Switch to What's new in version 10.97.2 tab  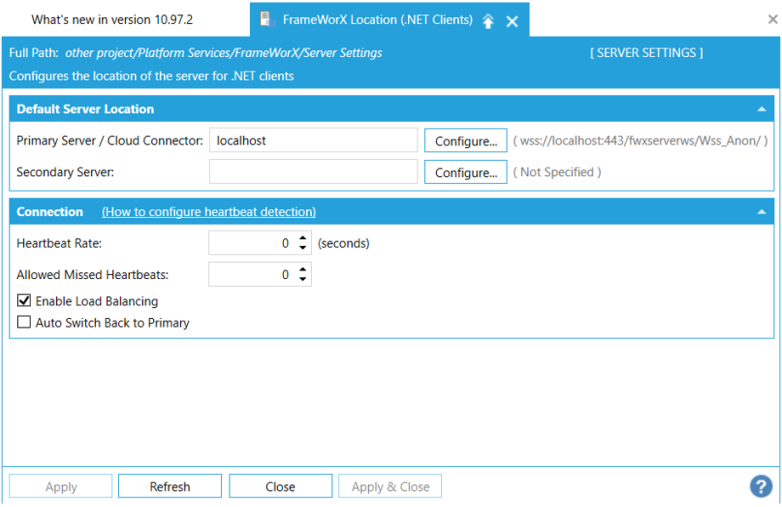coord(112,20)
